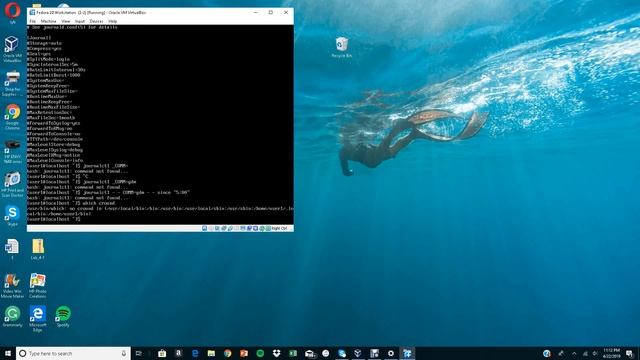Click the HP ENVY printer desktop shortcut

tap(12, 151)
